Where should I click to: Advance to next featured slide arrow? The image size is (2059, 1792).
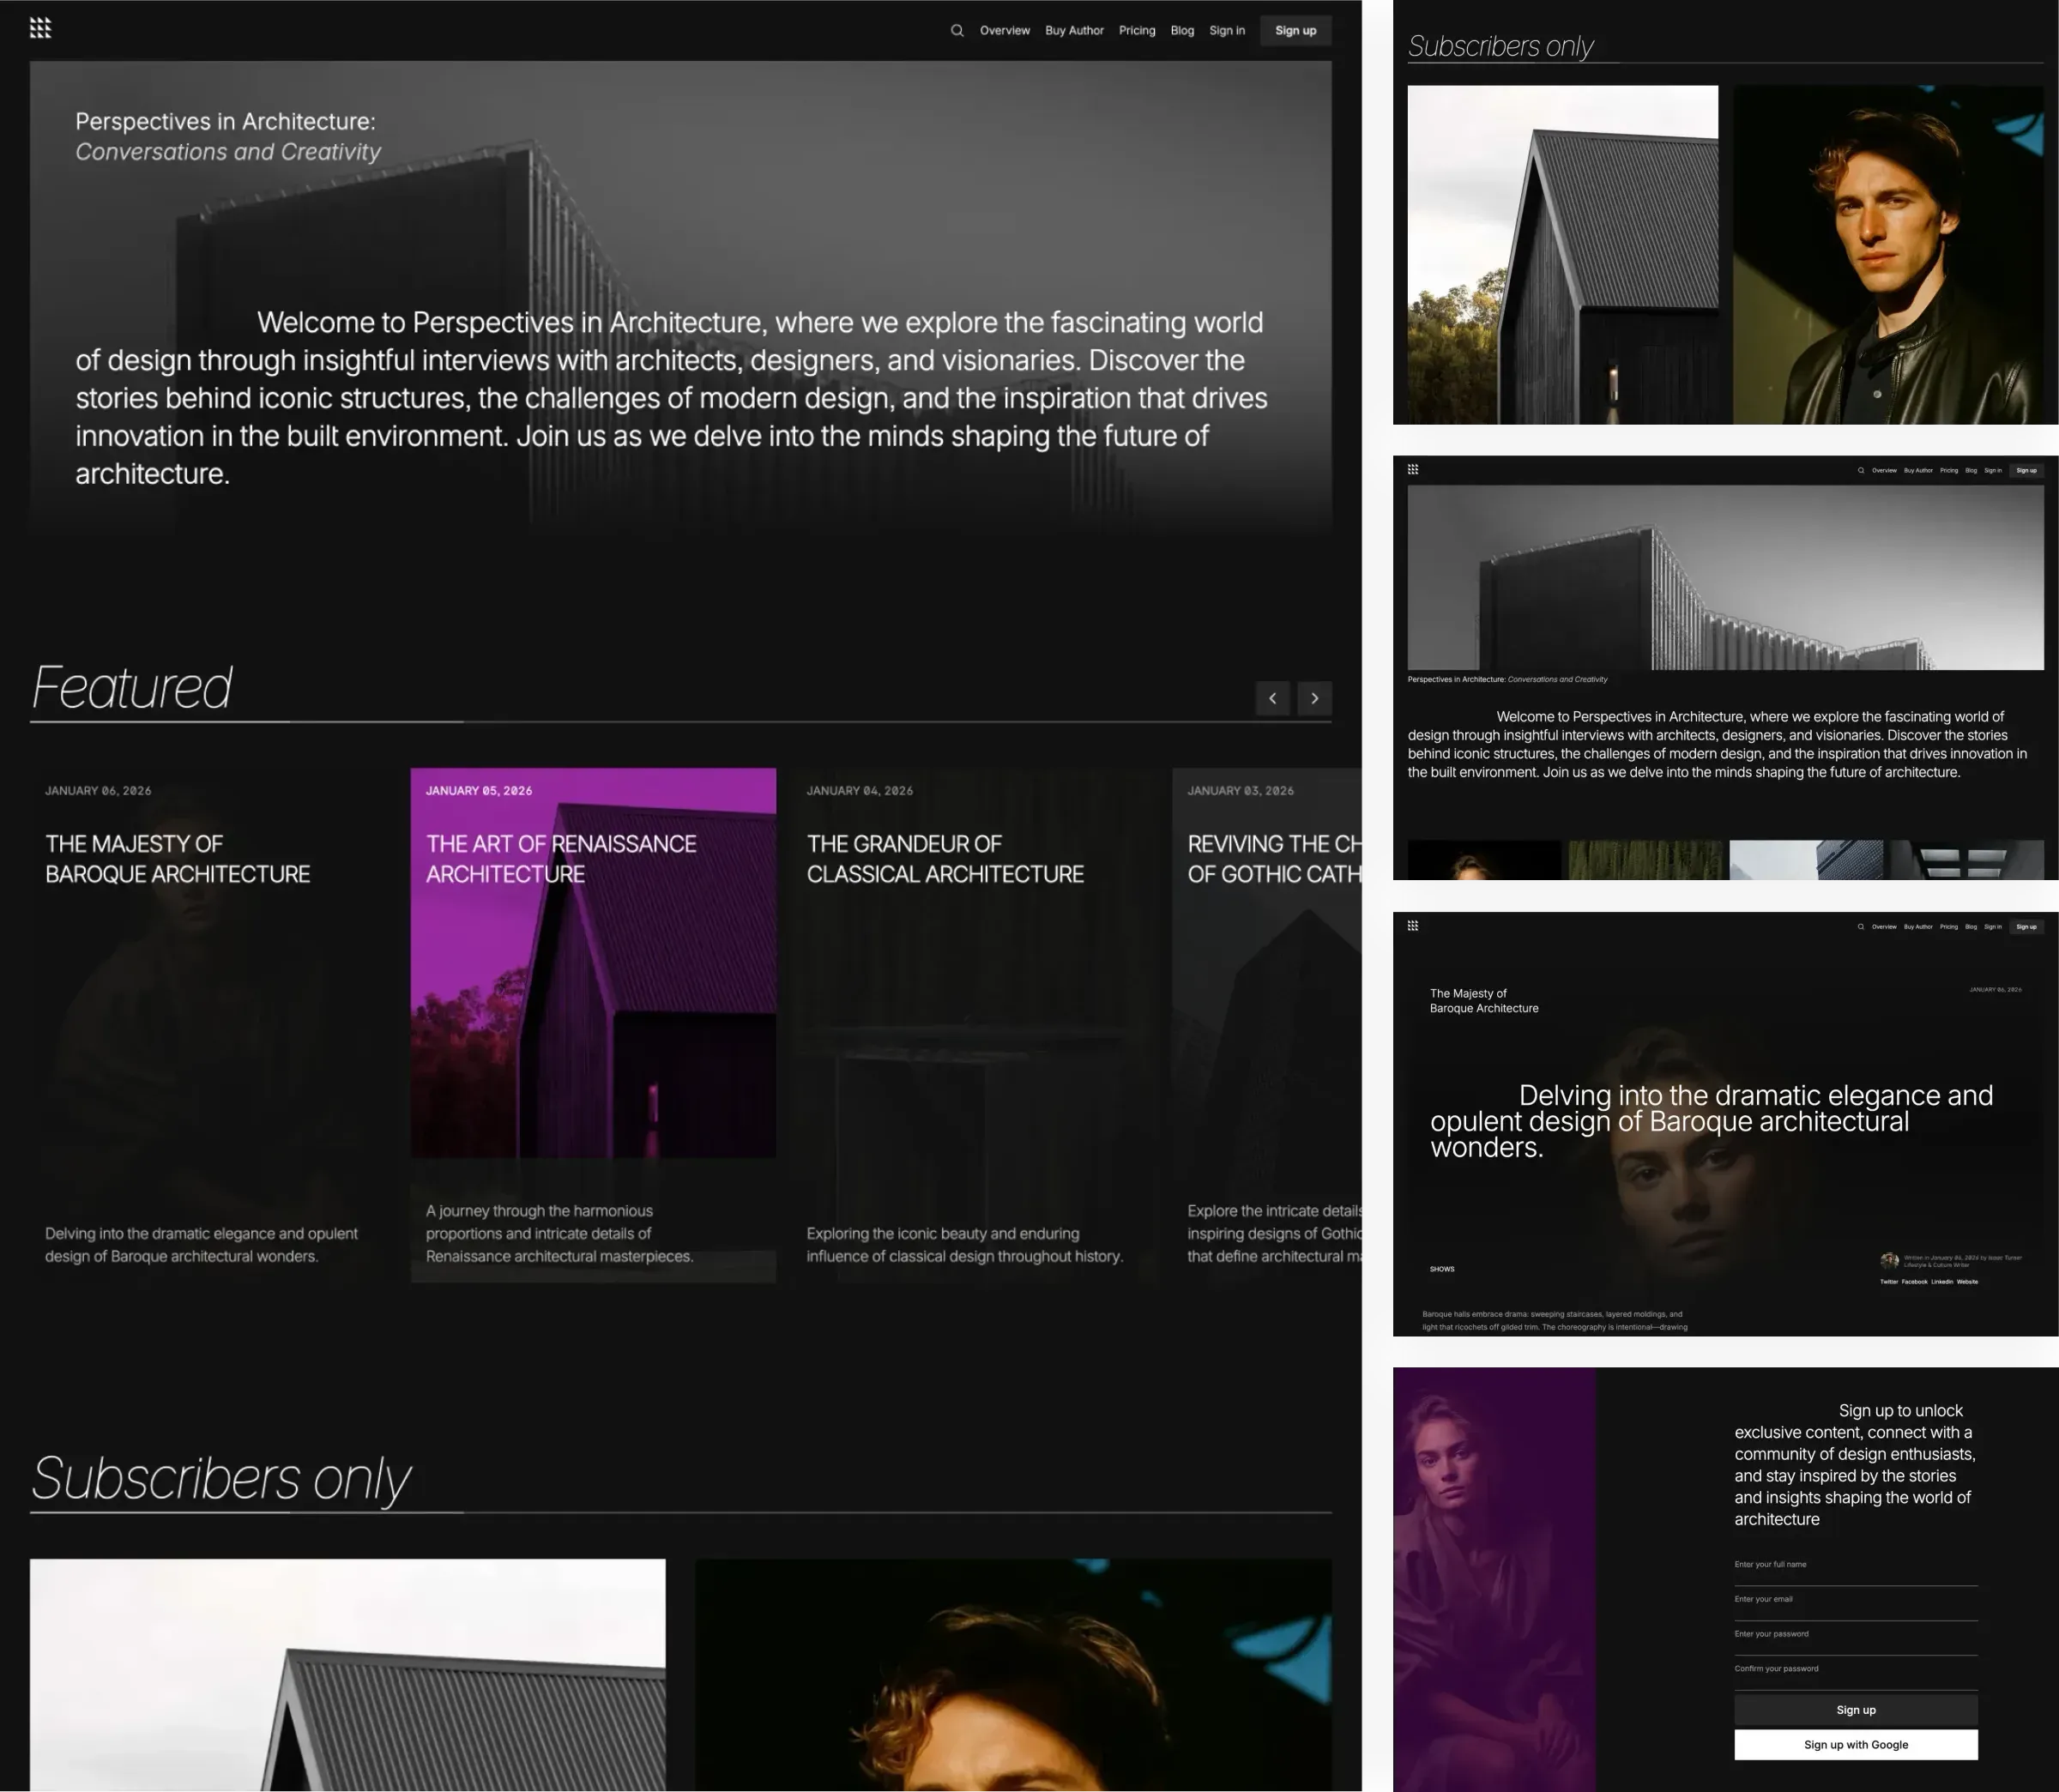[1314, 698]
